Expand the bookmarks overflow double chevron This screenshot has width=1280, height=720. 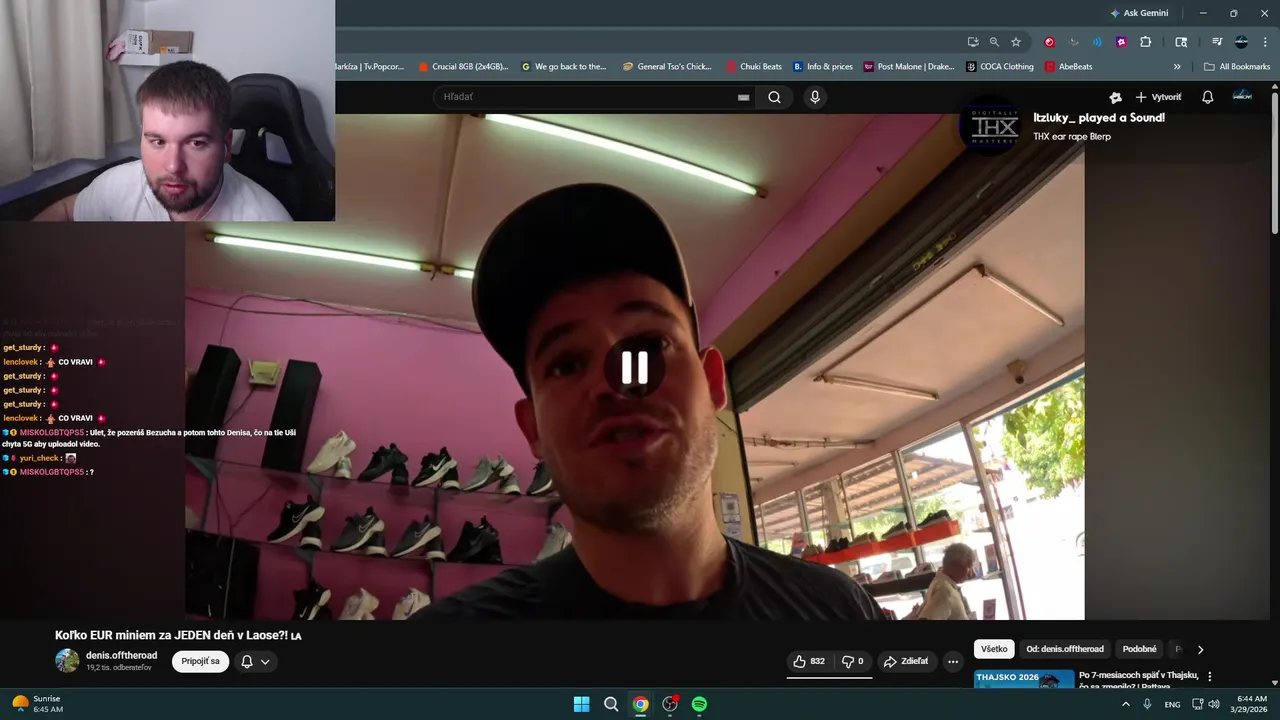pyautogui.click(x=1177, y=67)
